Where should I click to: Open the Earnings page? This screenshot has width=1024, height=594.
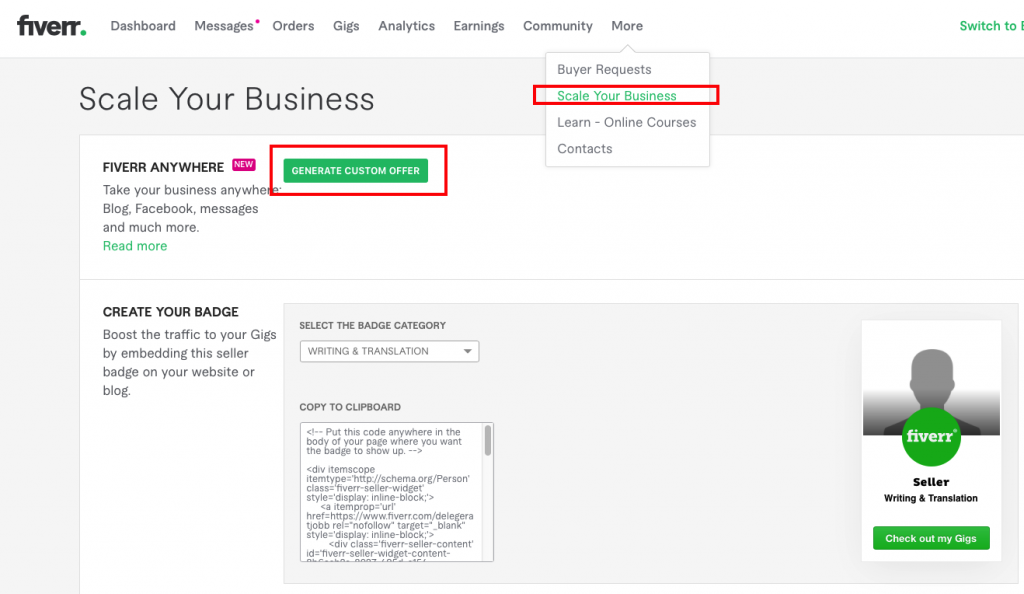(479, 26)
